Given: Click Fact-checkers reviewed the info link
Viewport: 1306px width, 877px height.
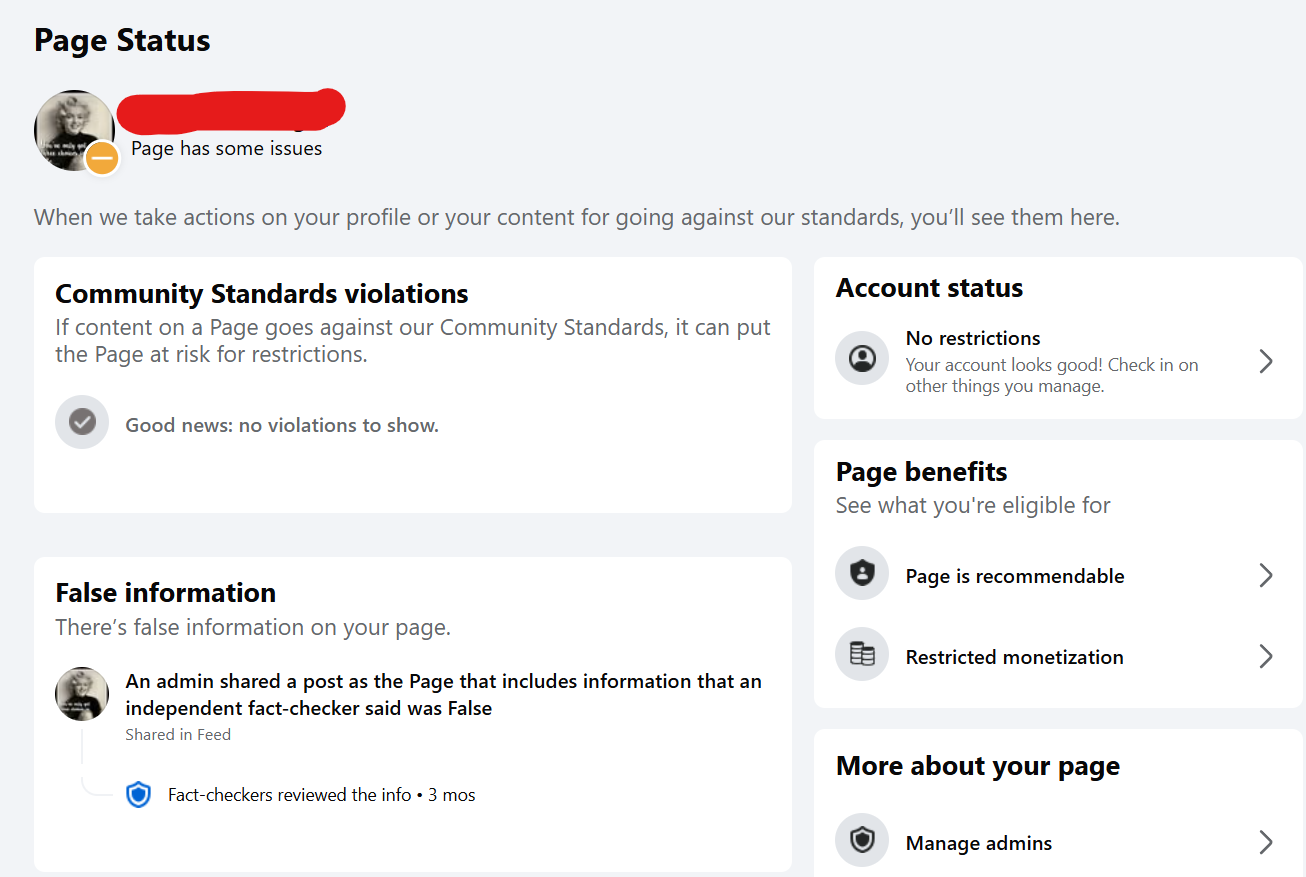Looking at the screenshot, I should [x=289, y=795].
